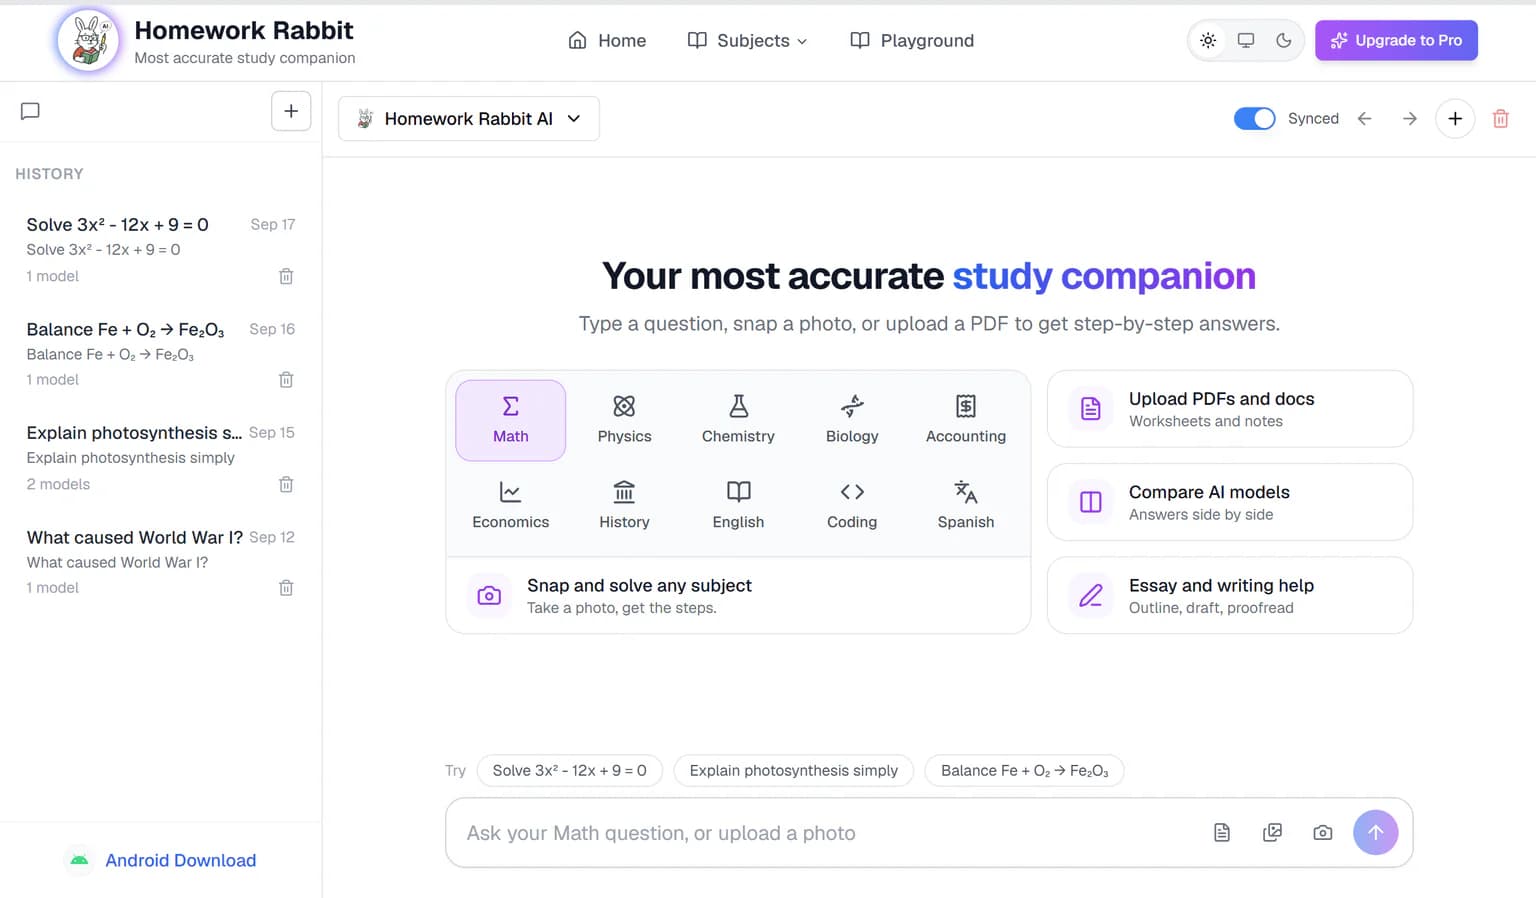Open history item 'Balance Fe + O₂ → Fe₂O₃'

(x=160, y=354)
